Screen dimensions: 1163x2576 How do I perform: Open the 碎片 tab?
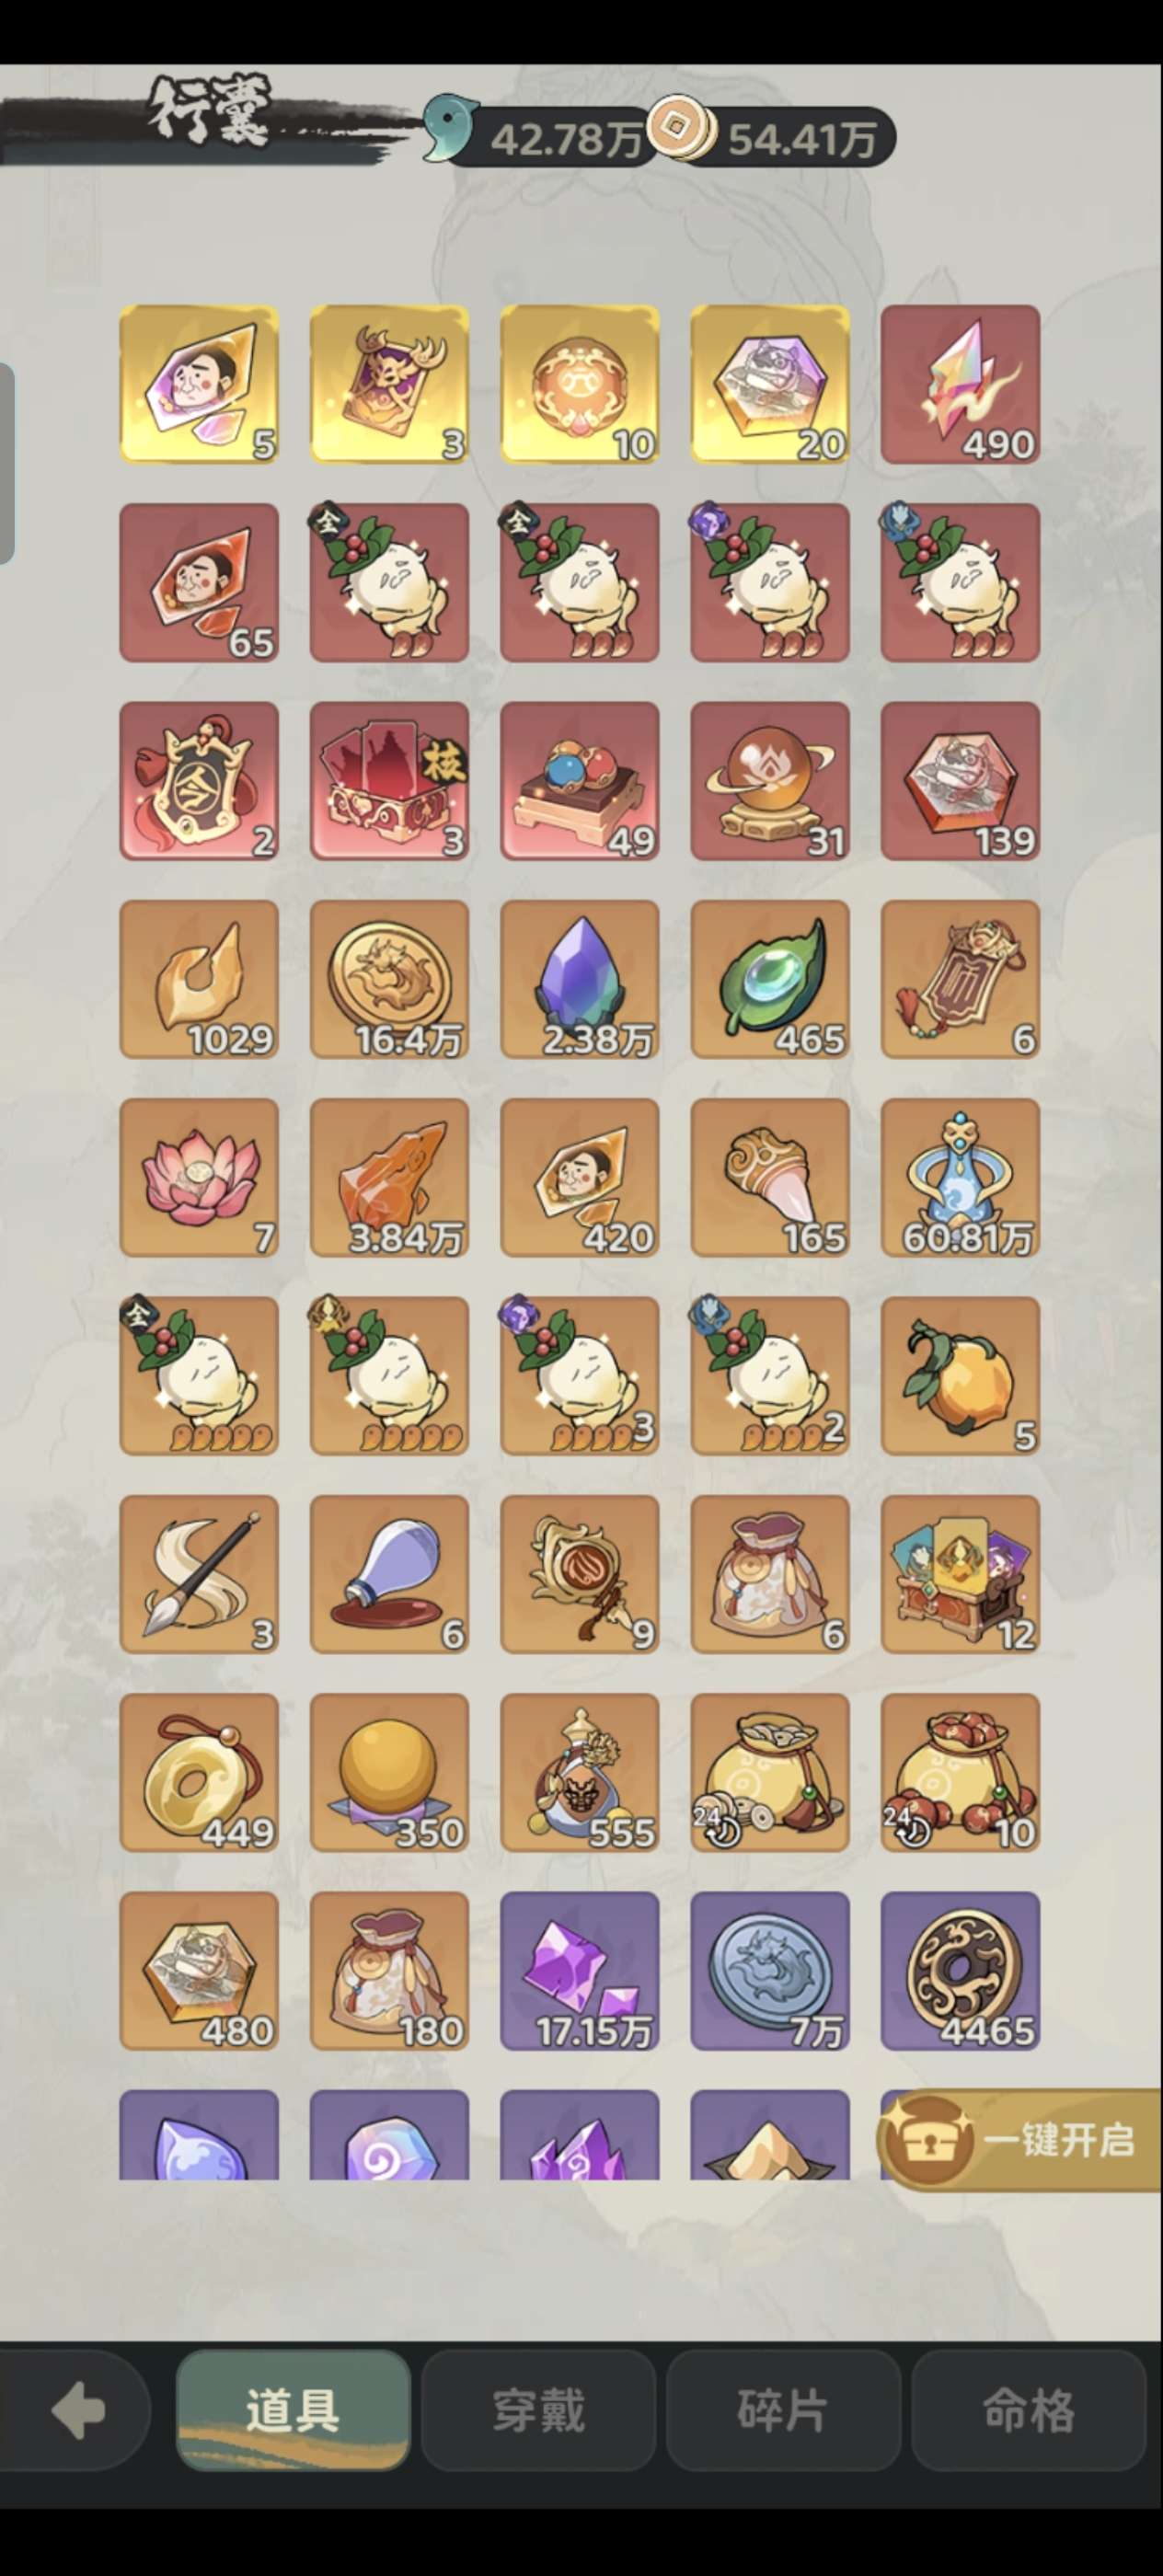(783, 2410)
